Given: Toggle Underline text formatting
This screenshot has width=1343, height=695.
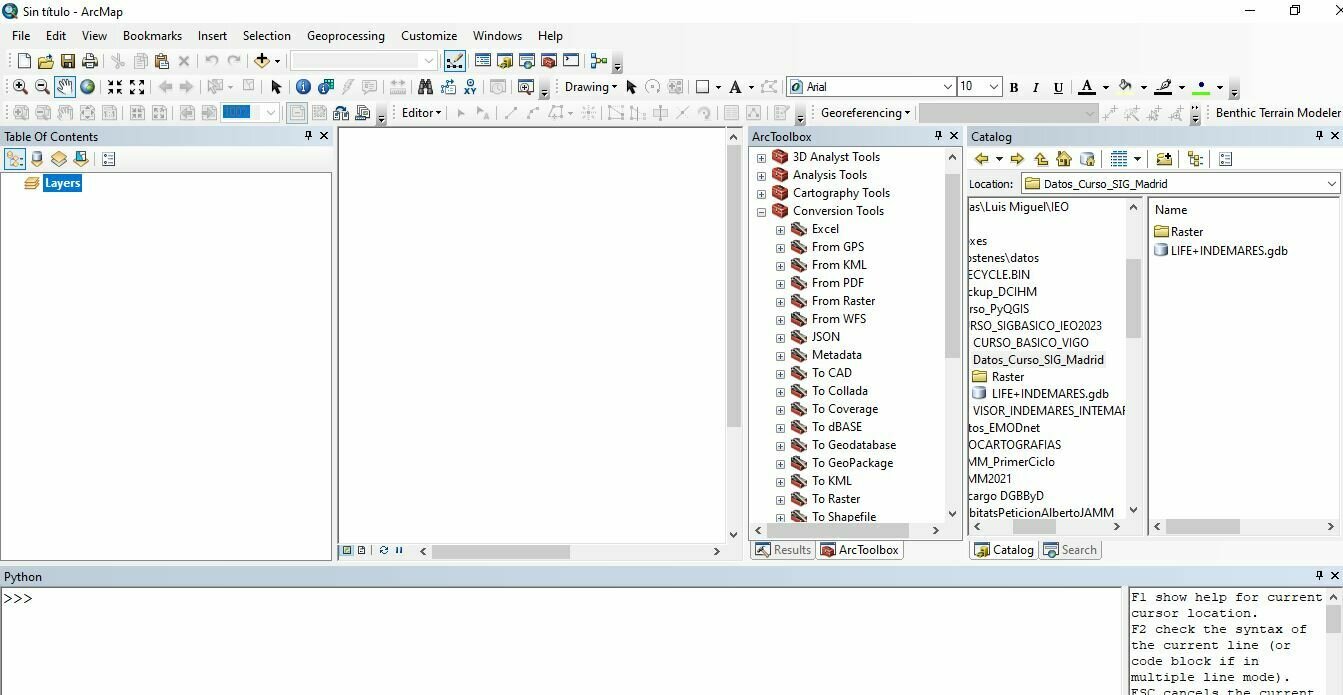Looking at the screenshot, I should coord(1058,87).
